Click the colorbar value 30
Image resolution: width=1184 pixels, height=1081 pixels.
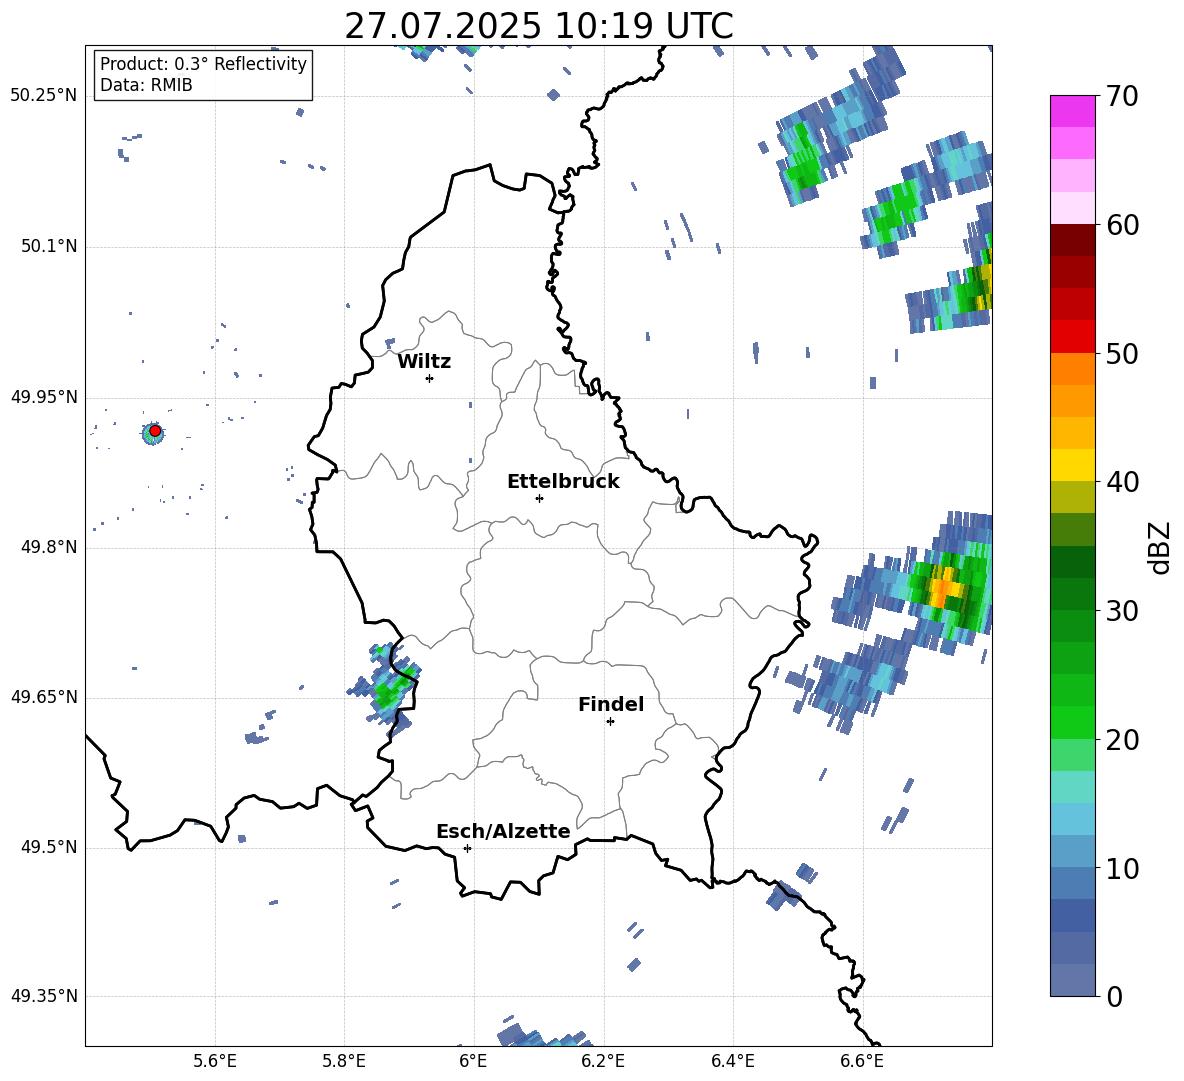coord(1122,611)
